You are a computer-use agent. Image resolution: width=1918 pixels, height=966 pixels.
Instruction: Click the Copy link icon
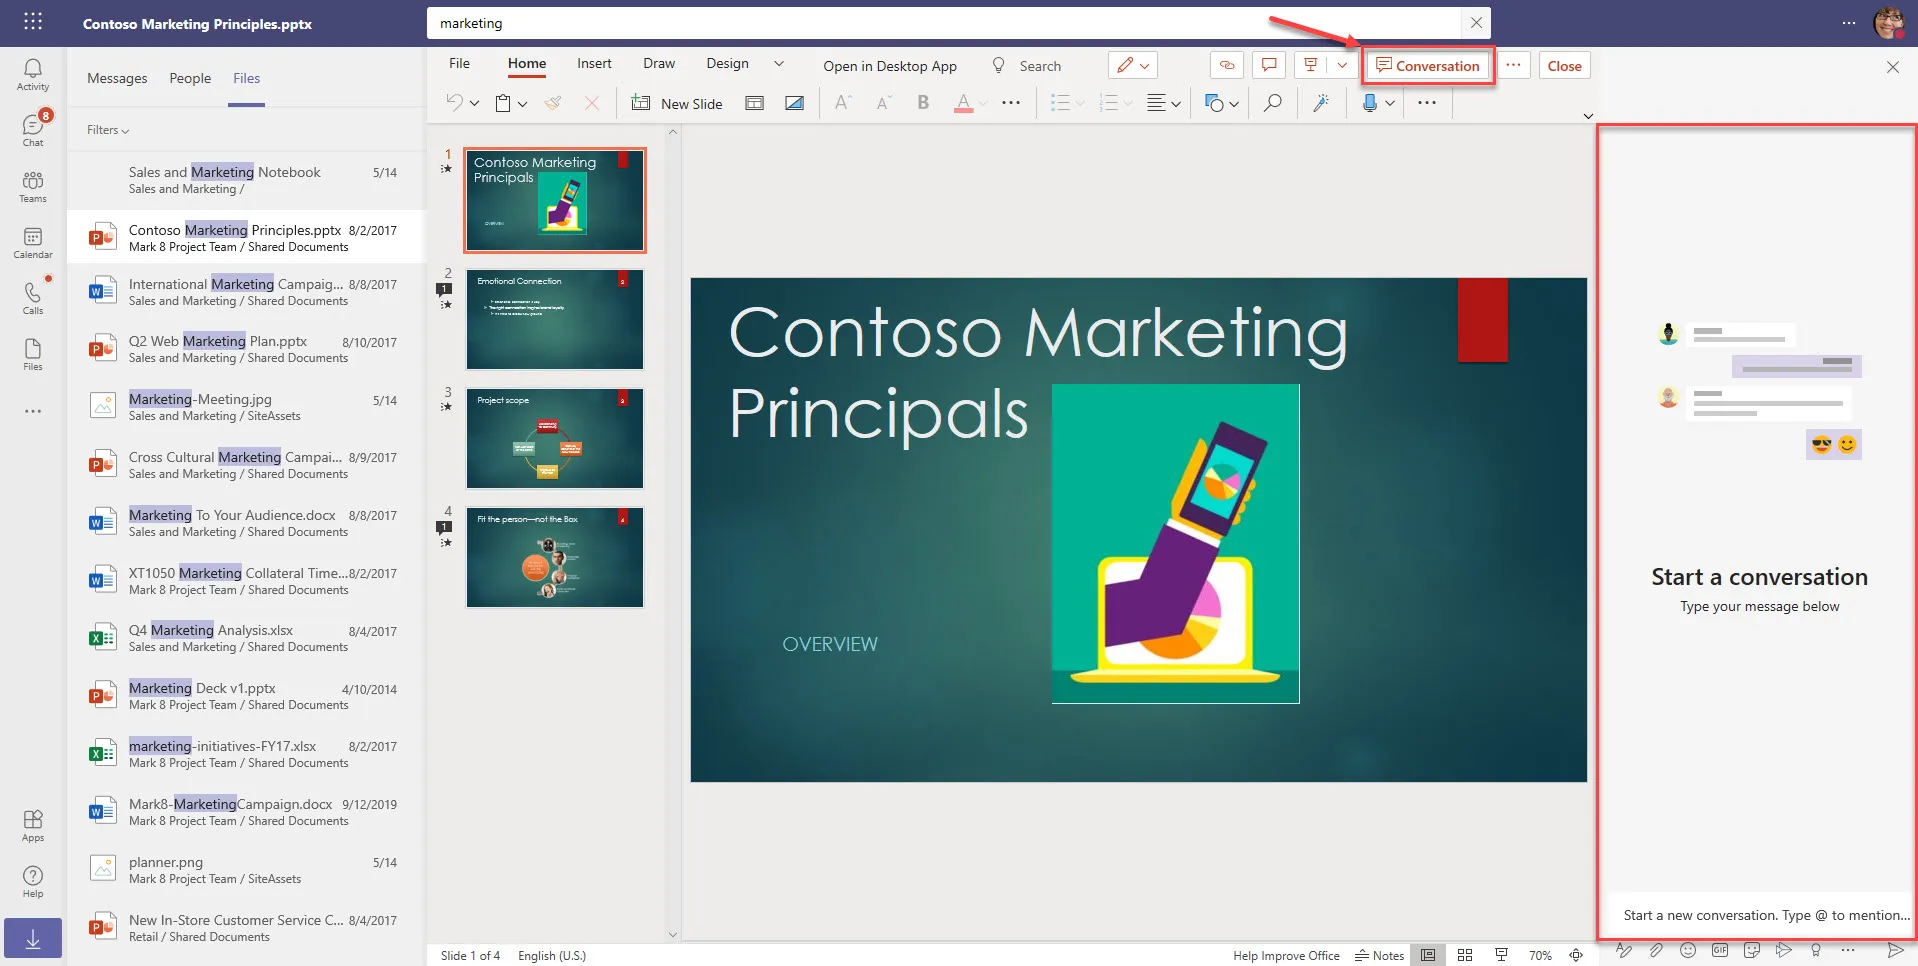[1227, 65]
